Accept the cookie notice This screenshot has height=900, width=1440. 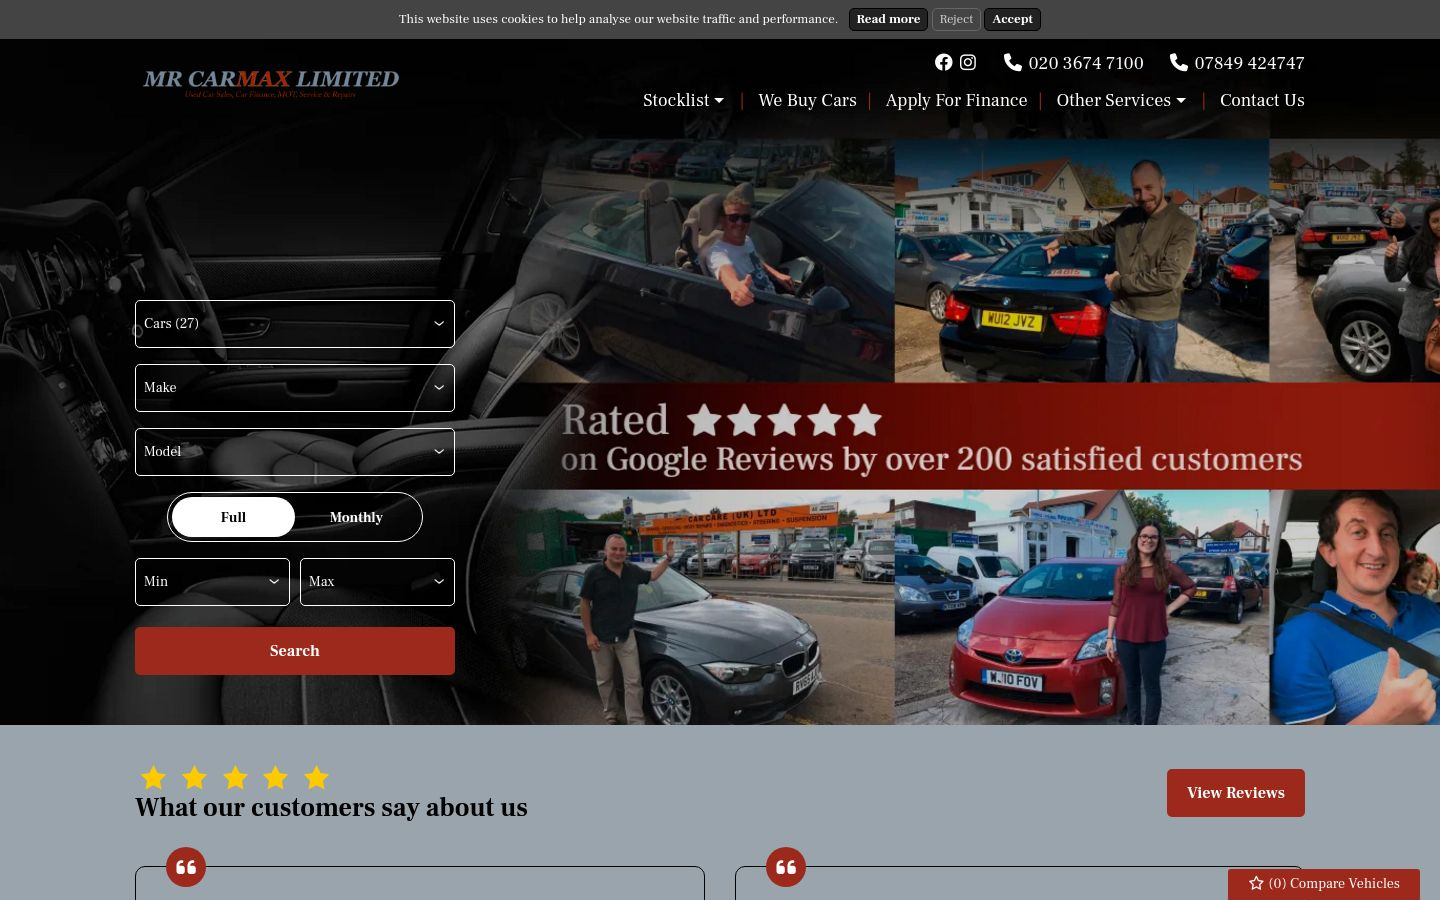[x=1012, y=19]
